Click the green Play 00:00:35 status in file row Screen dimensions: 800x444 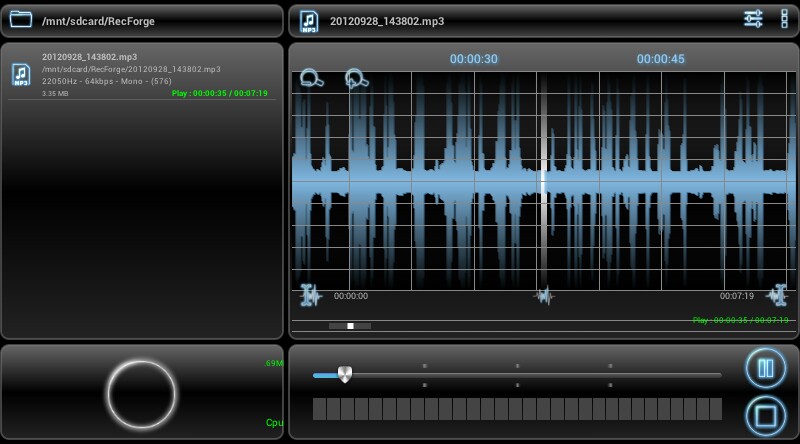click(x=219, y=93)
